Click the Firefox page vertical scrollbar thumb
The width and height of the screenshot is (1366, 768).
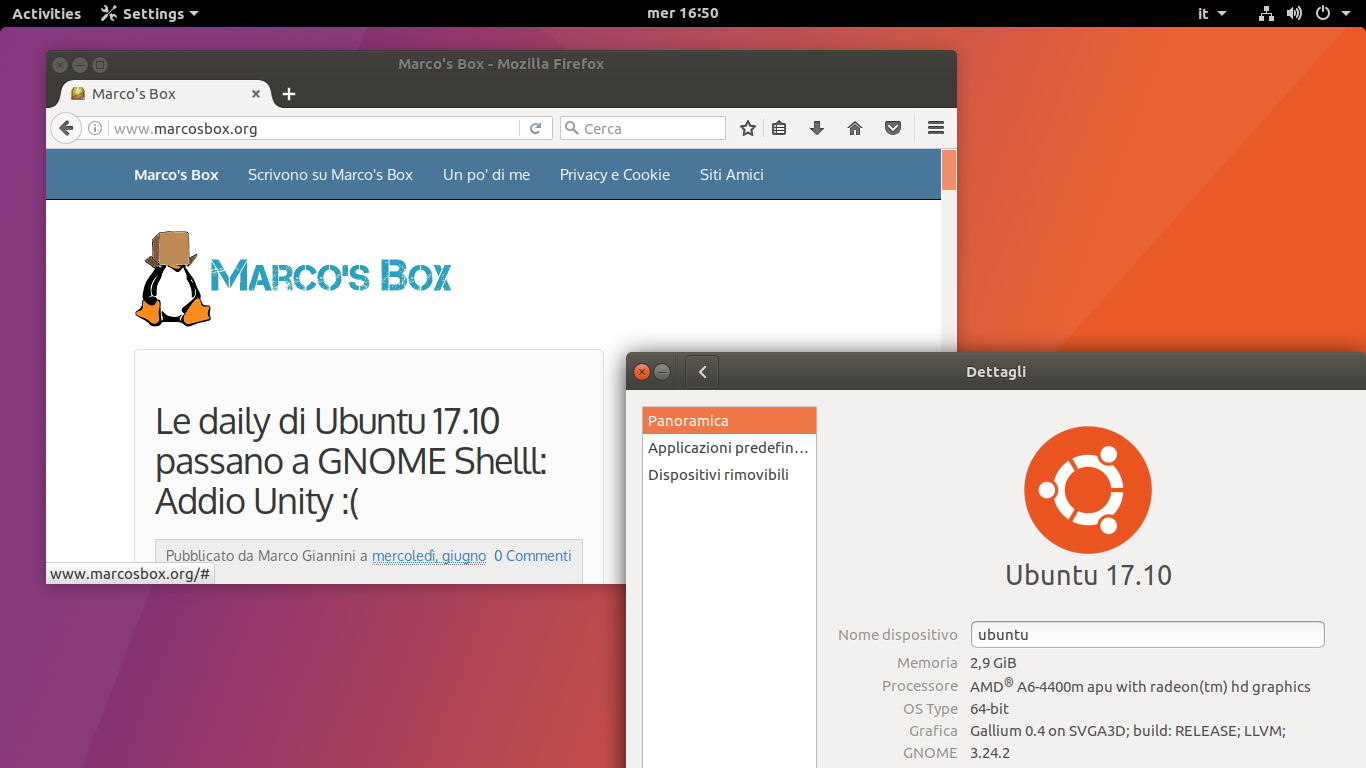tap(949, 170)
